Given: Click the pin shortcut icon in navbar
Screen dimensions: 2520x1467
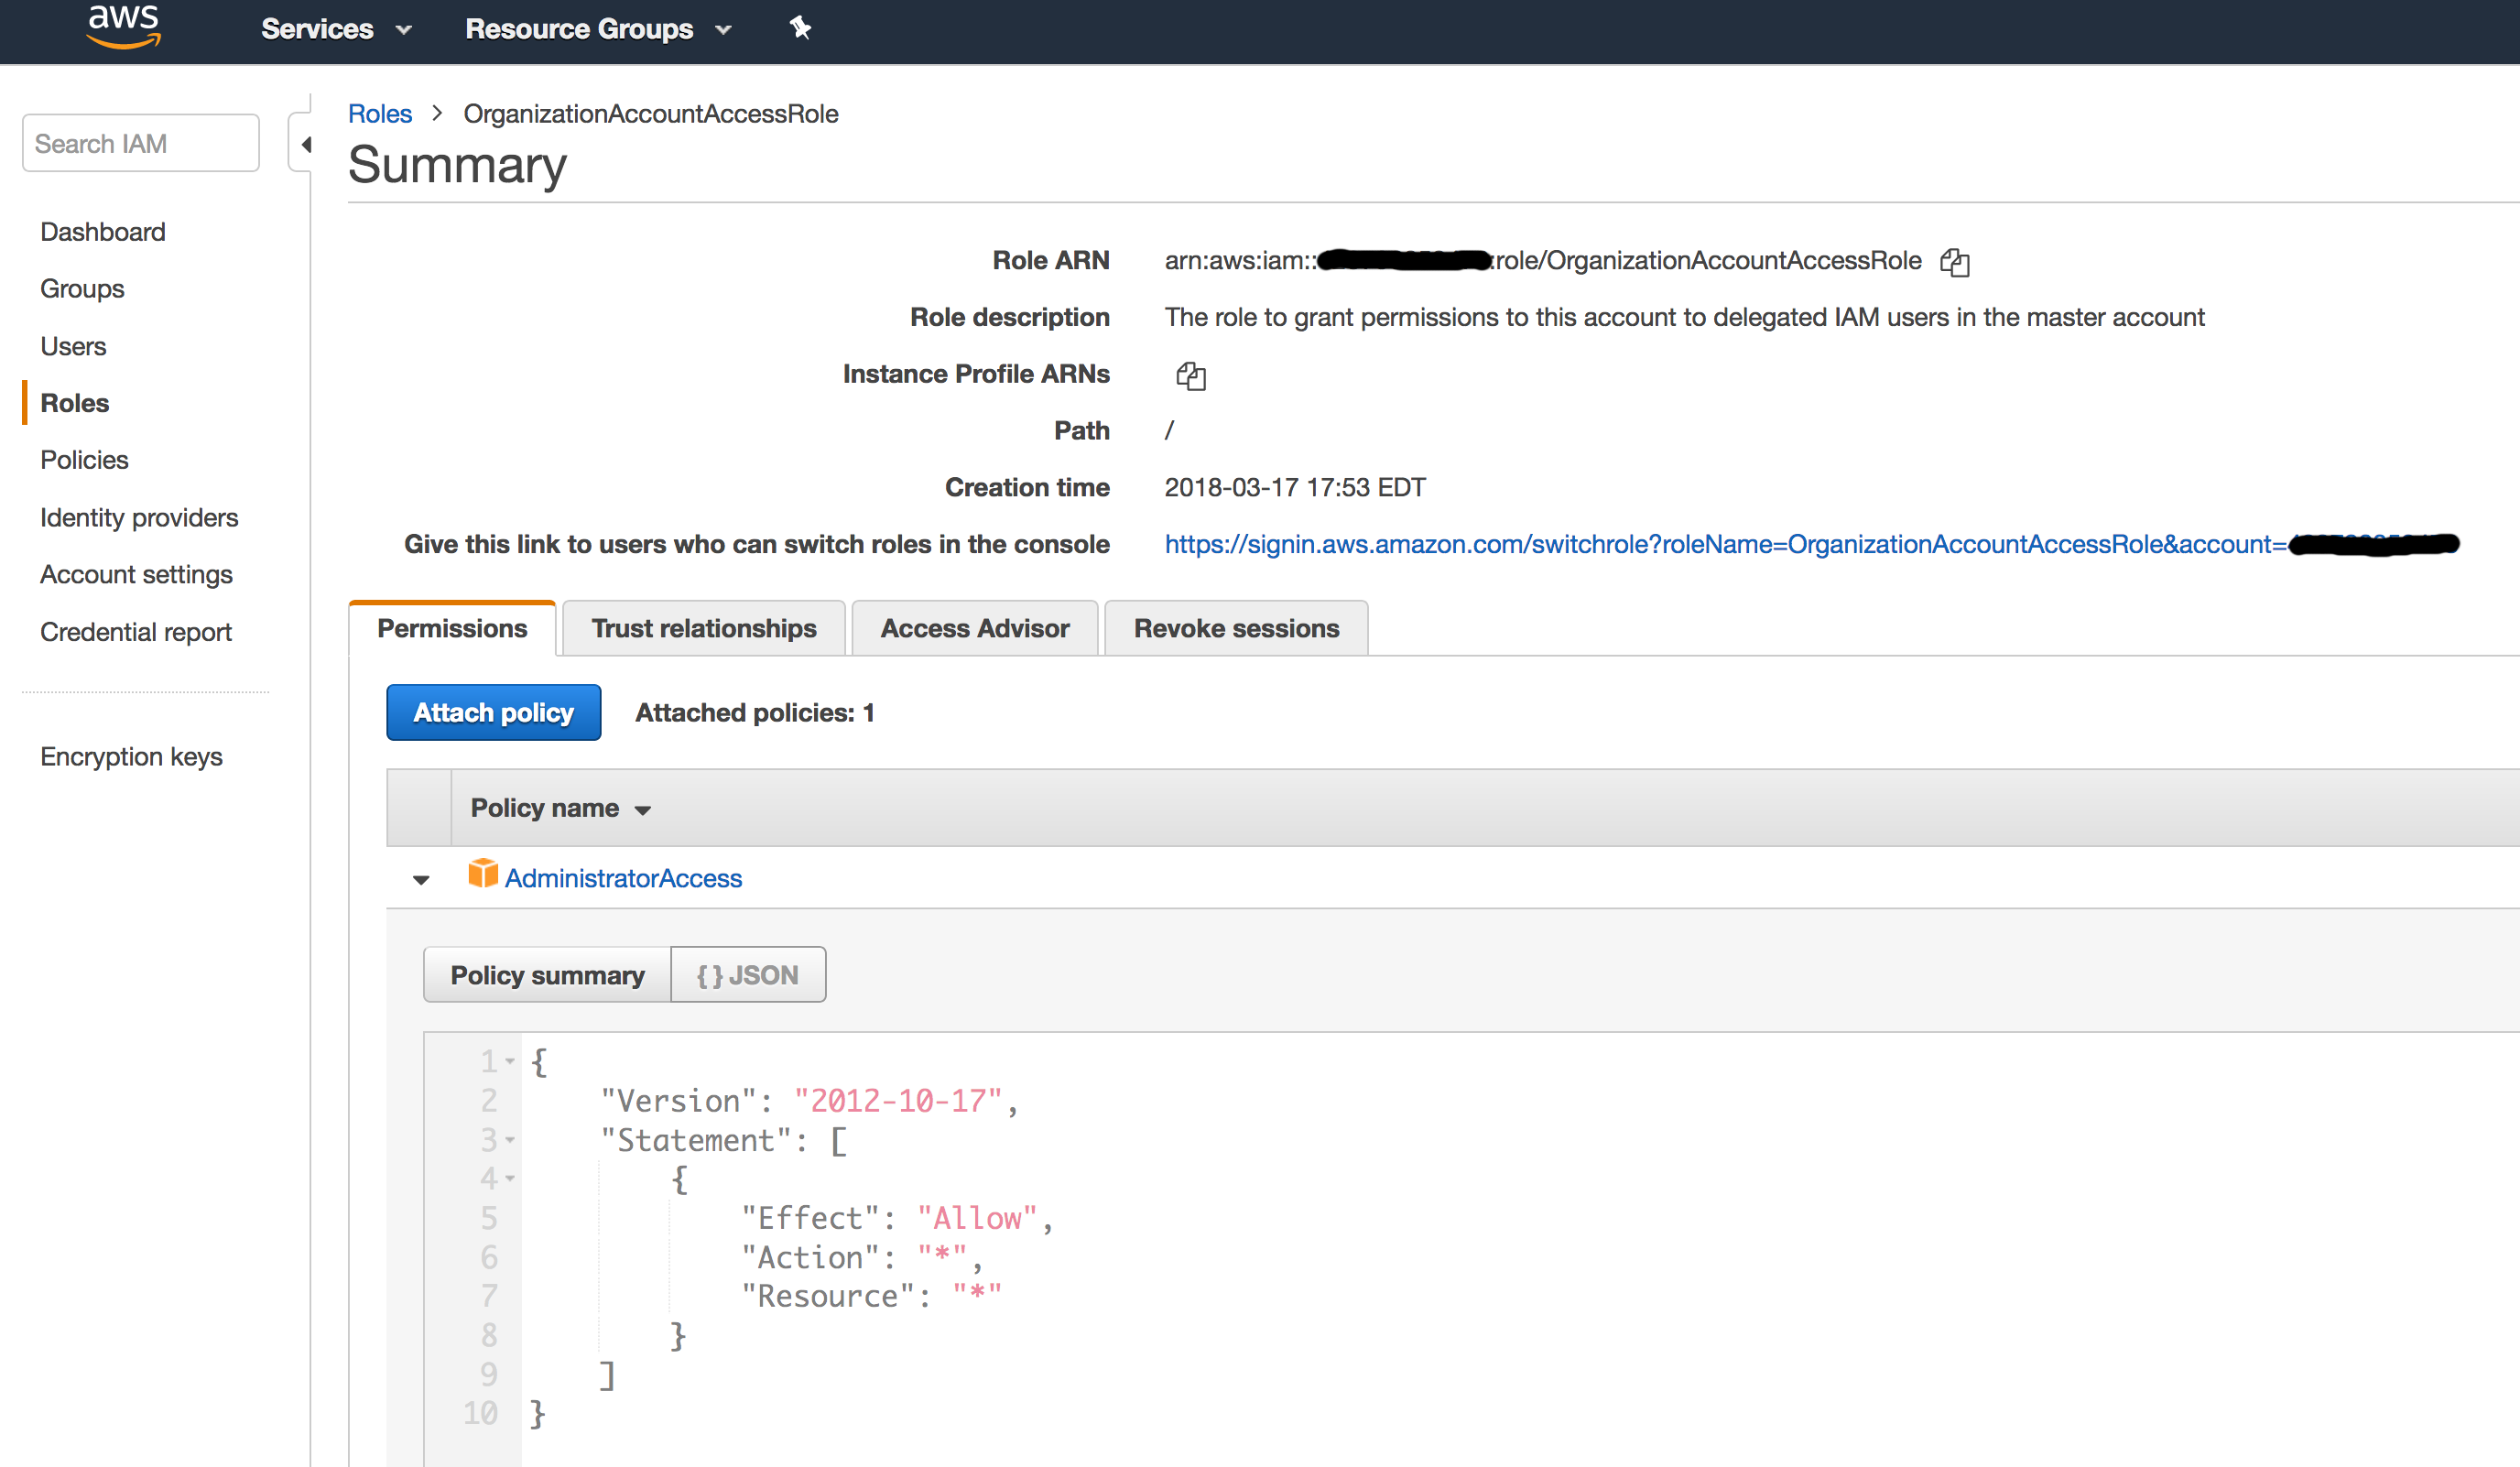Looking at the screenshot, I should coord(799,28).
